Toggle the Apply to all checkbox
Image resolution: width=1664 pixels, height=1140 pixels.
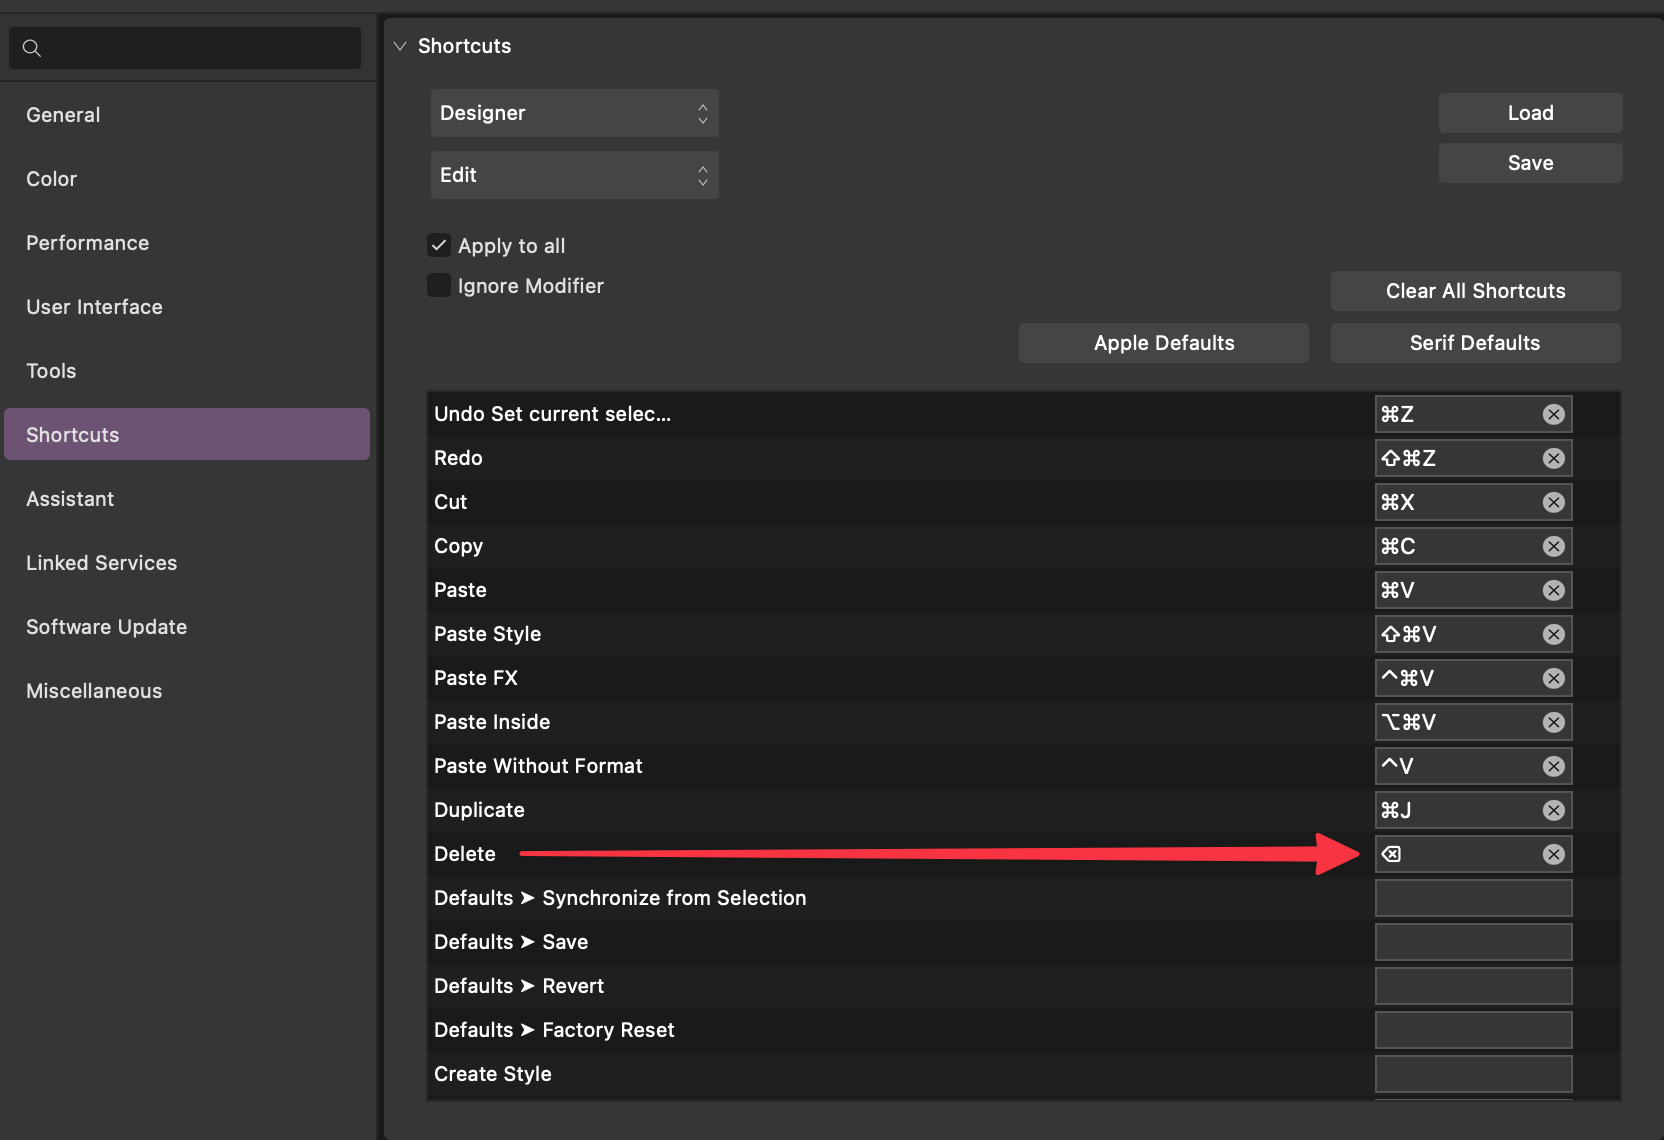point(438,245)
